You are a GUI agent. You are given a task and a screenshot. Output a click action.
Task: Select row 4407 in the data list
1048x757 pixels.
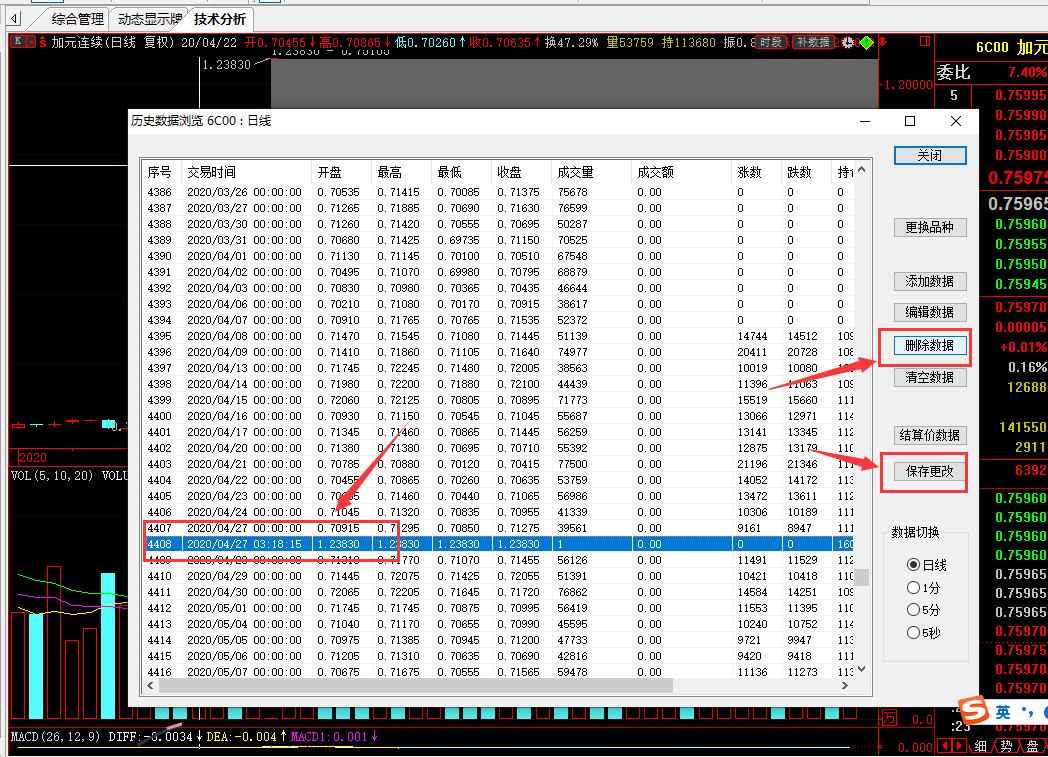point(499,528)
